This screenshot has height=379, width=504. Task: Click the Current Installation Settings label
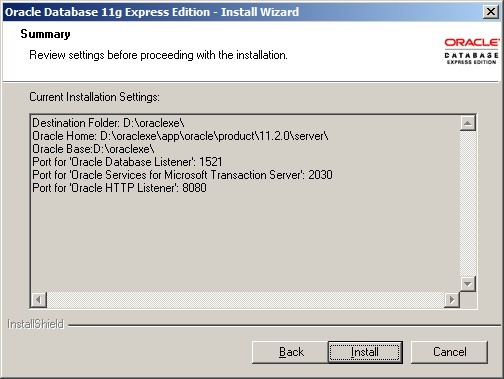pyautogui.click(x=95, y=97)
